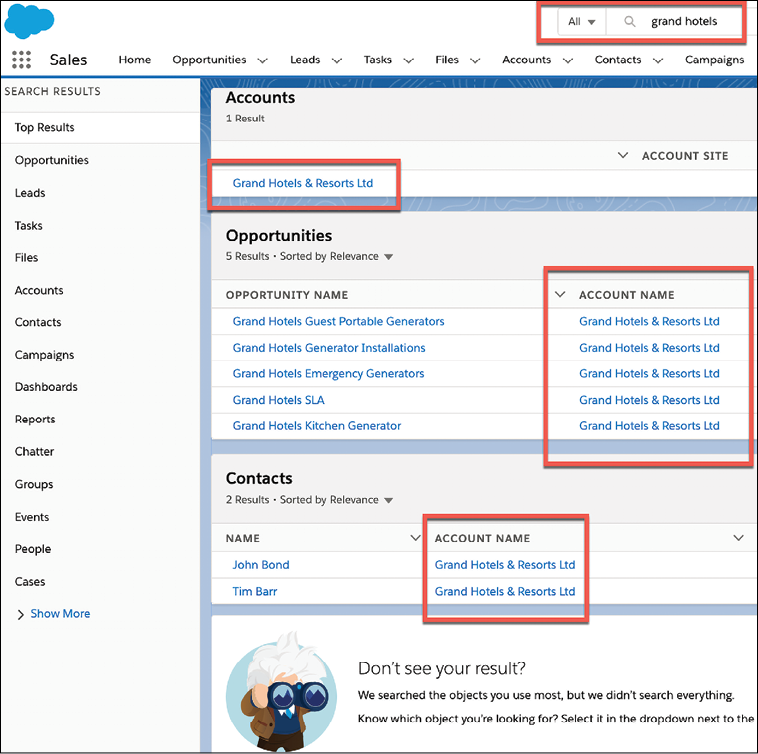Open the Contacts Account Name column chevron
Screen dimensions: 758x754
(738, 538)
